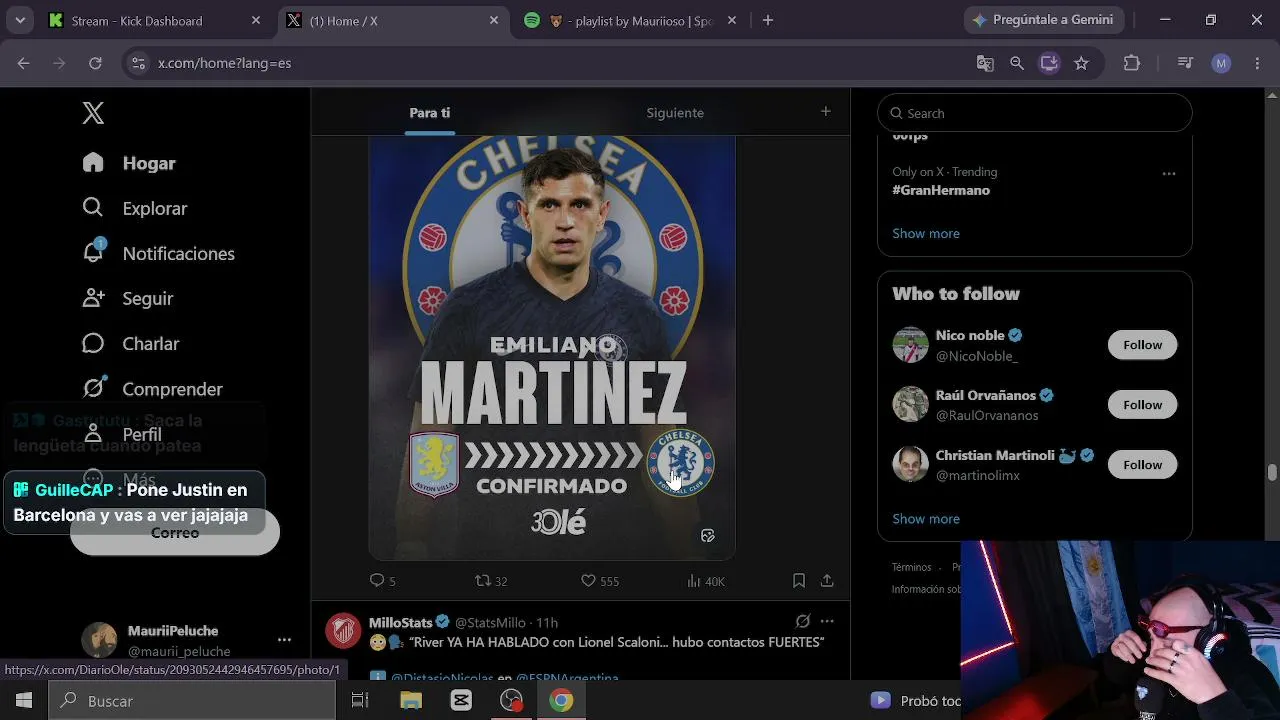Click the Grok icon on MilloStats post
This screenshot has width=1280, height=720.
[x=802, y=621]
